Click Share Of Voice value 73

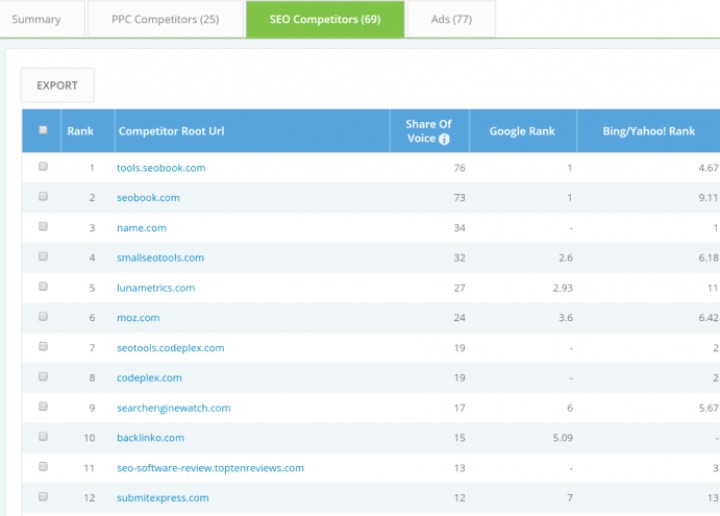tap(460, 198)
